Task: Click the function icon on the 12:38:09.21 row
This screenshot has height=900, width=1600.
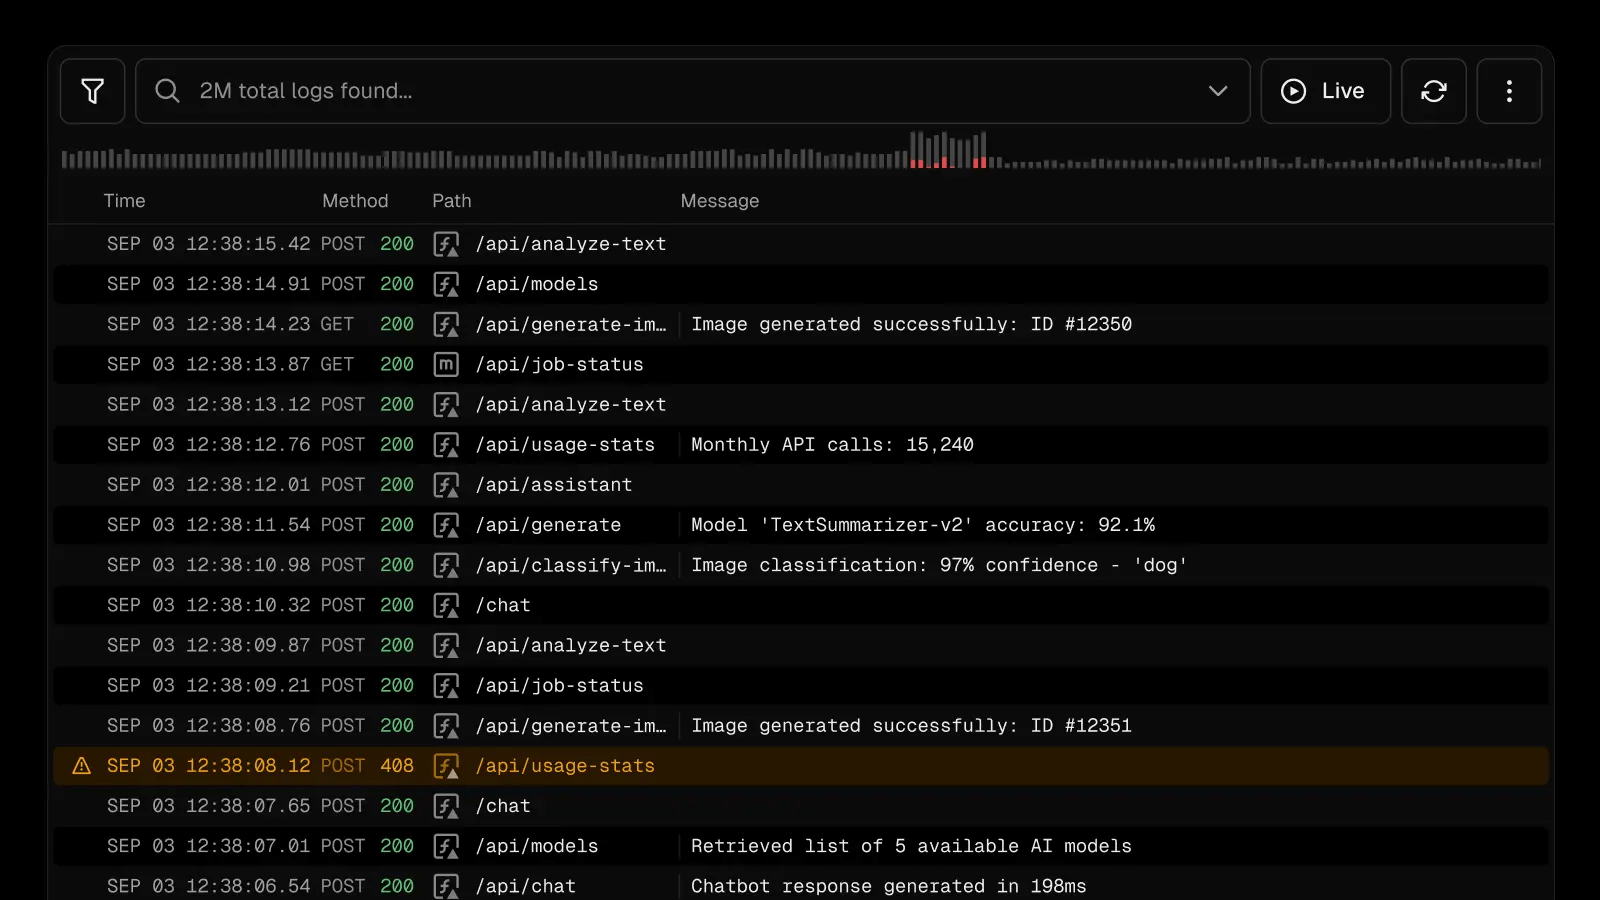Action: click(x=446, y=686)
